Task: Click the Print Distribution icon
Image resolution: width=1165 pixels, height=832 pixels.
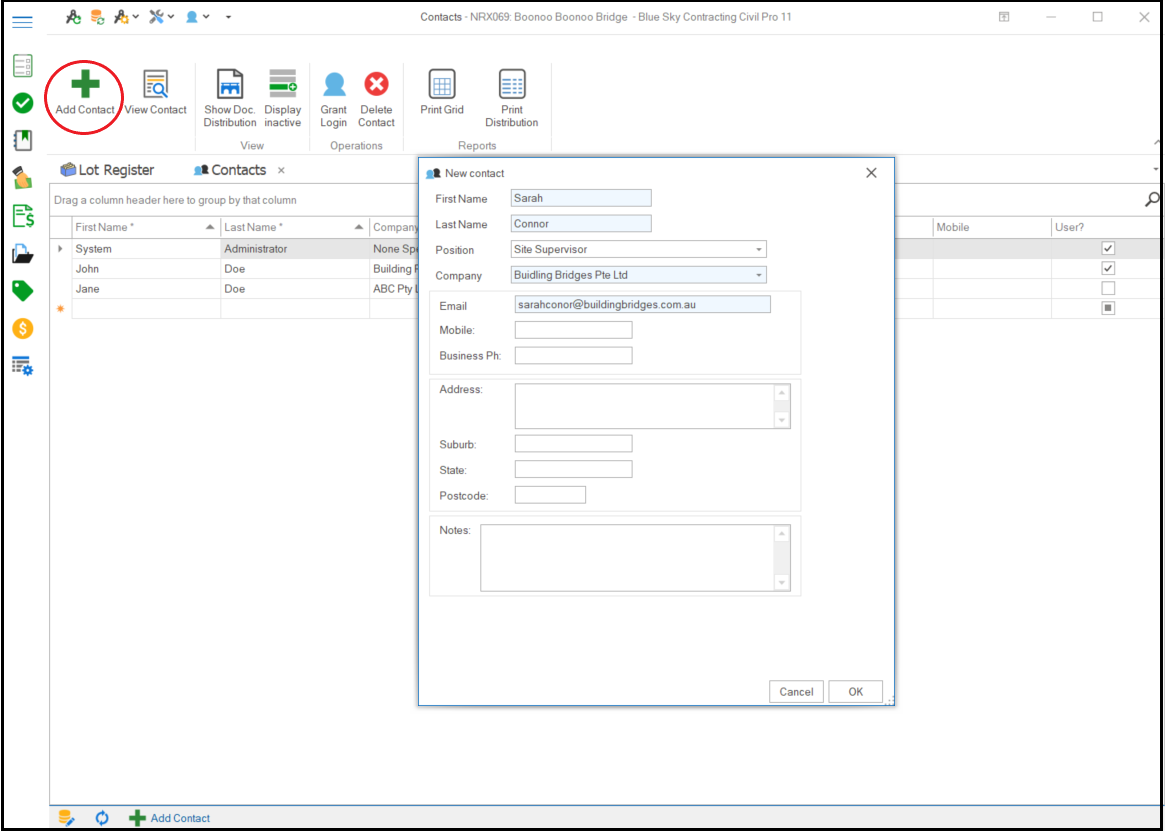Action: point(511,85)
